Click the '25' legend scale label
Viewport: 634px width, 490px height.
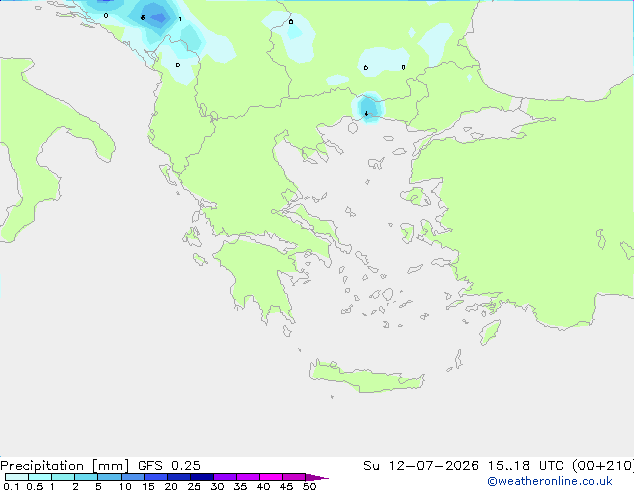pos(194,486)
